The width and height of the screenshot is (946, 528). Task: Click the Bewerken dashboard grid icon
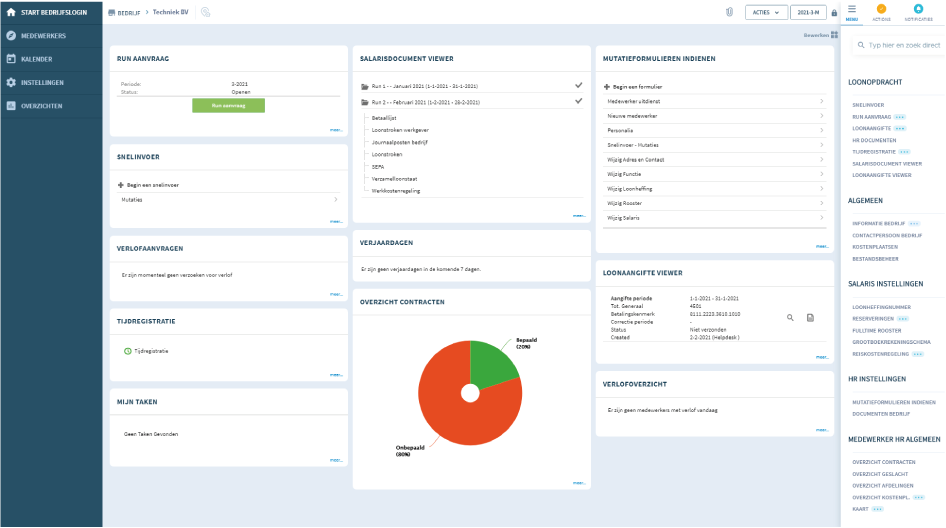(x=834, y=35)
